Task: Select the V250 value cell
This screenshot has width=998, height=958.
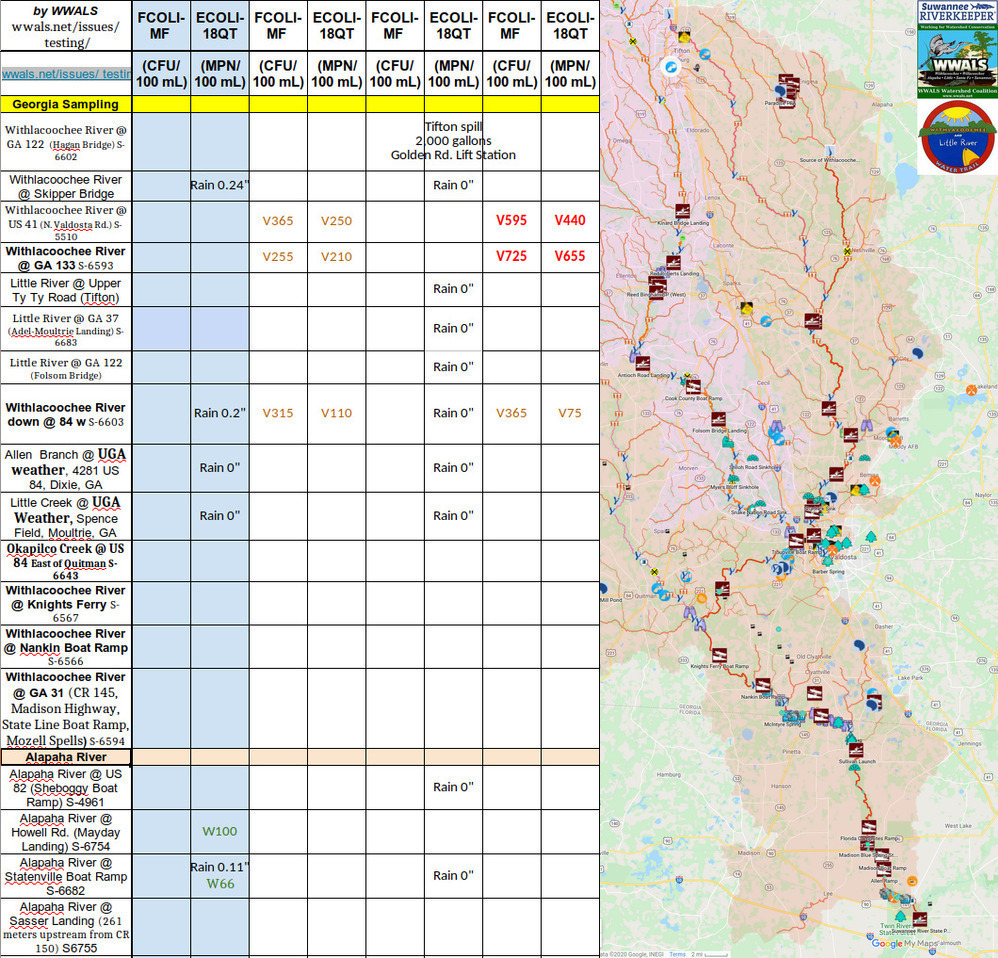Action: (x=336, y=221)
